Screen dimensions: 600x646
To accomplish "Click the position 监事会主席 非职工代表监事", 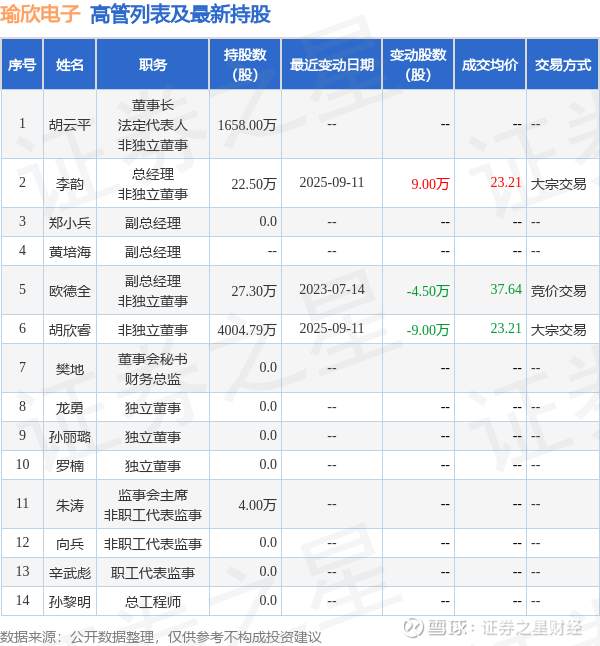I will tap(152, 505).
